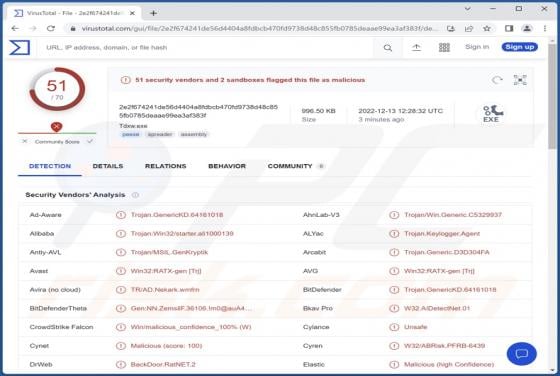Screen dimensions: 560x376
Task: Select the Elastic Malicious (high Confidence) result
Action: (449, 365)
